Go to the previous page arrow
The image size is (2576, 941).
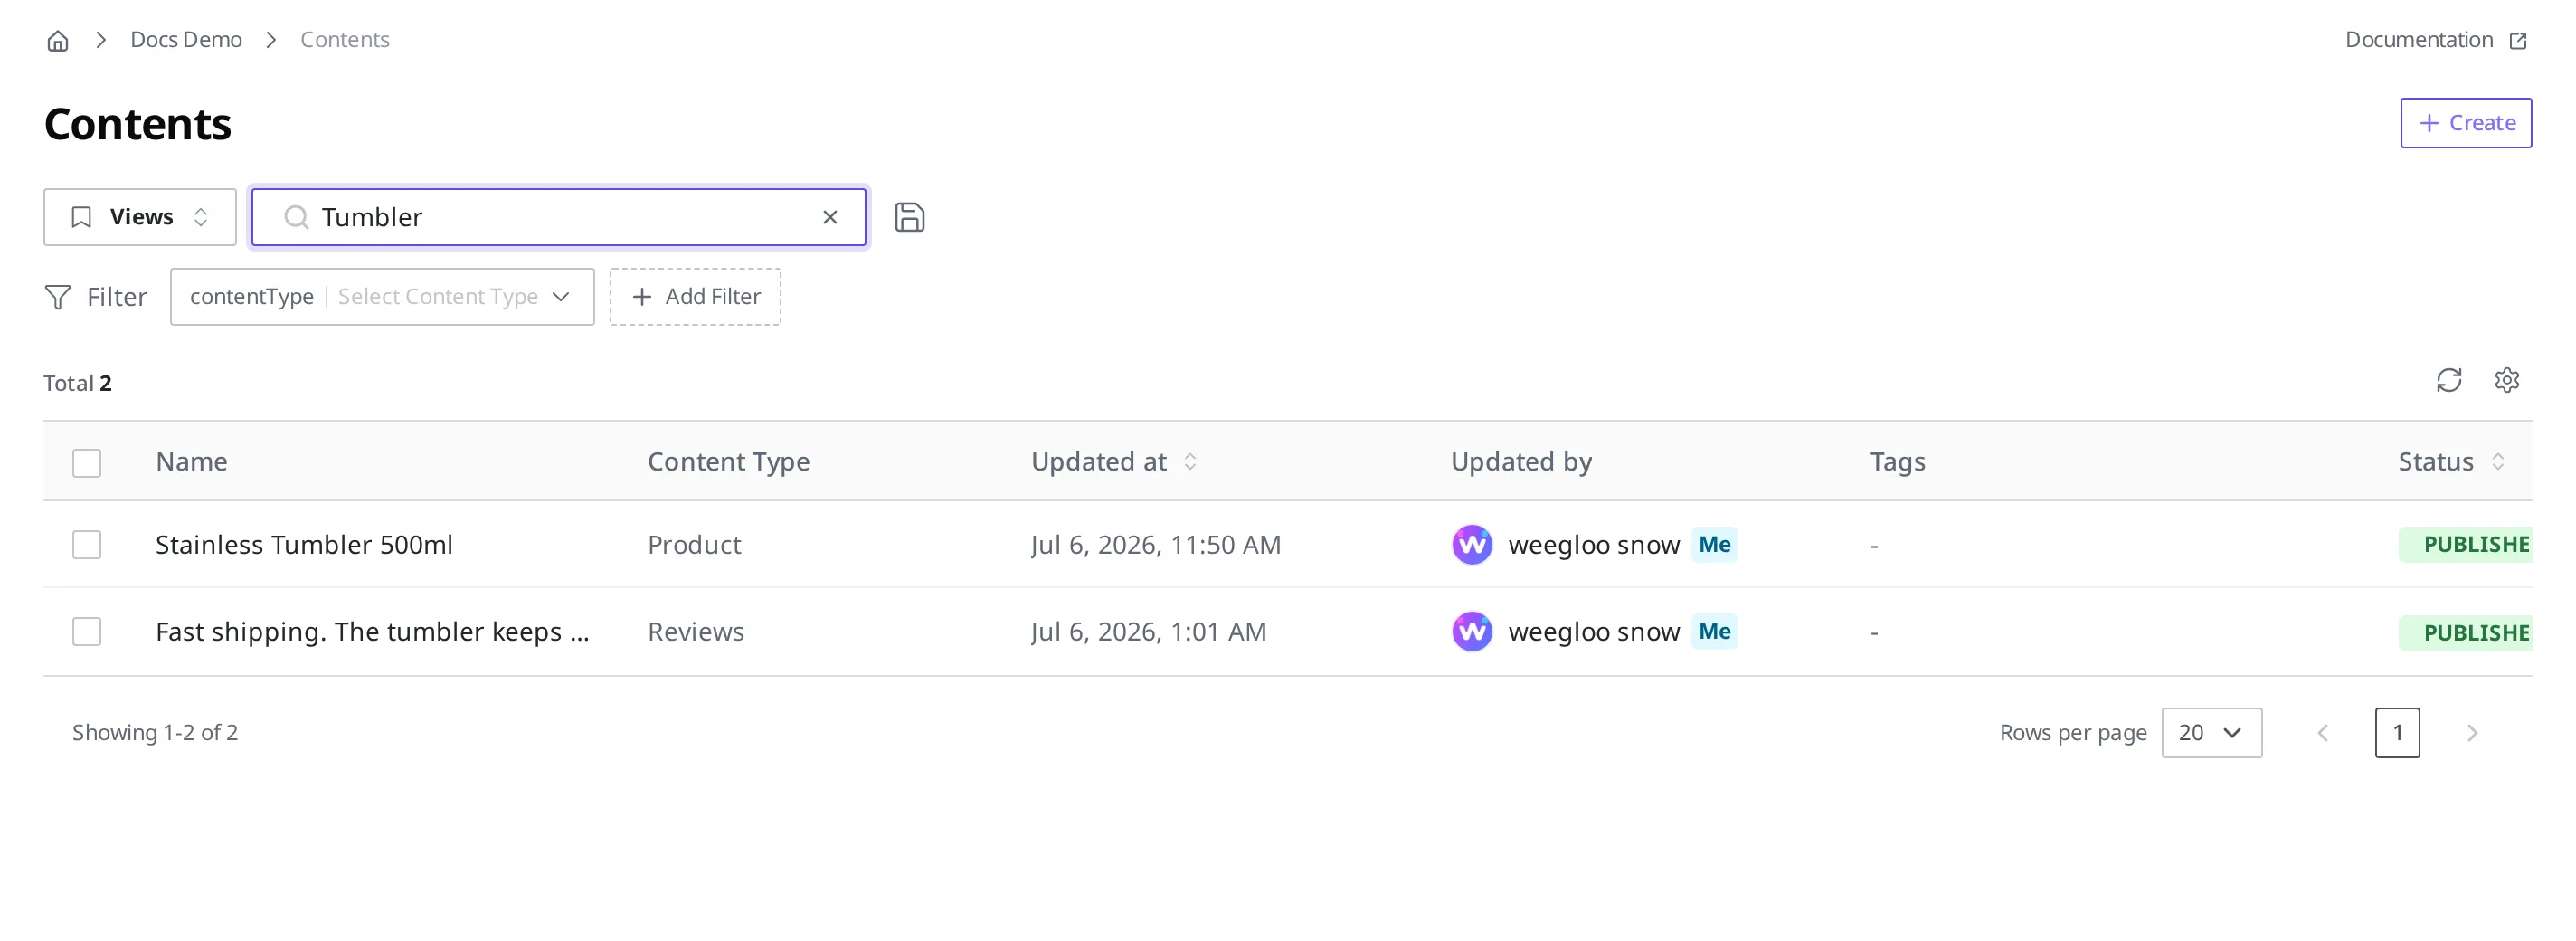point(2323,733)
